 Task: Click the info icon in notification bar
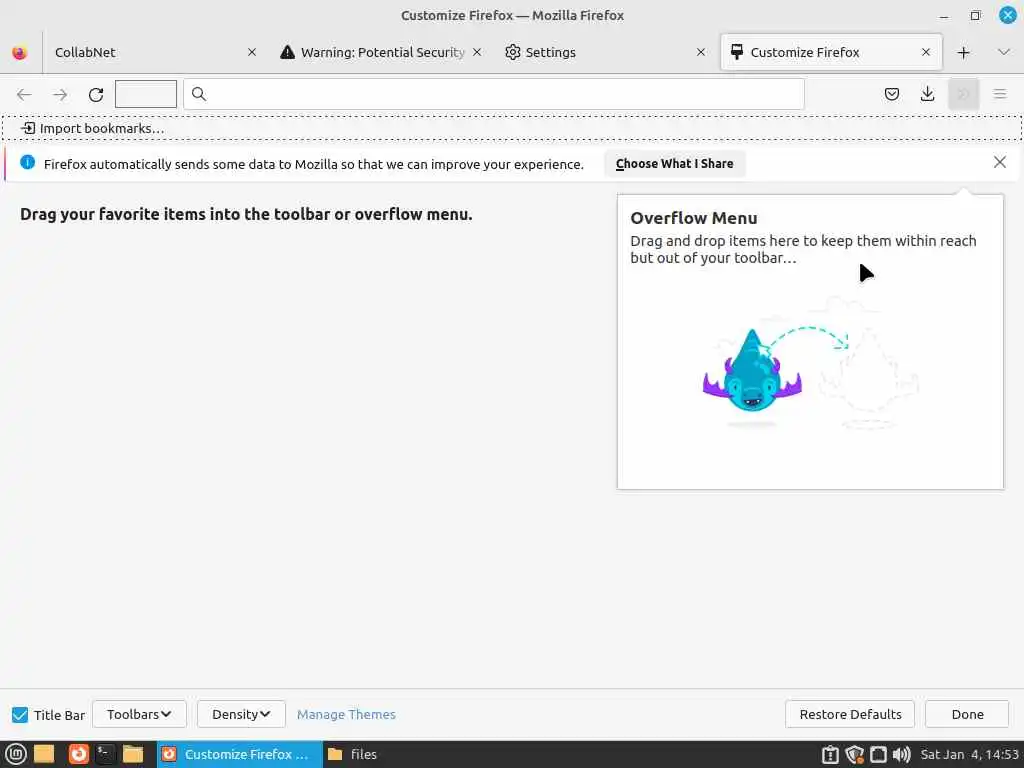click(x=27, y=162)
